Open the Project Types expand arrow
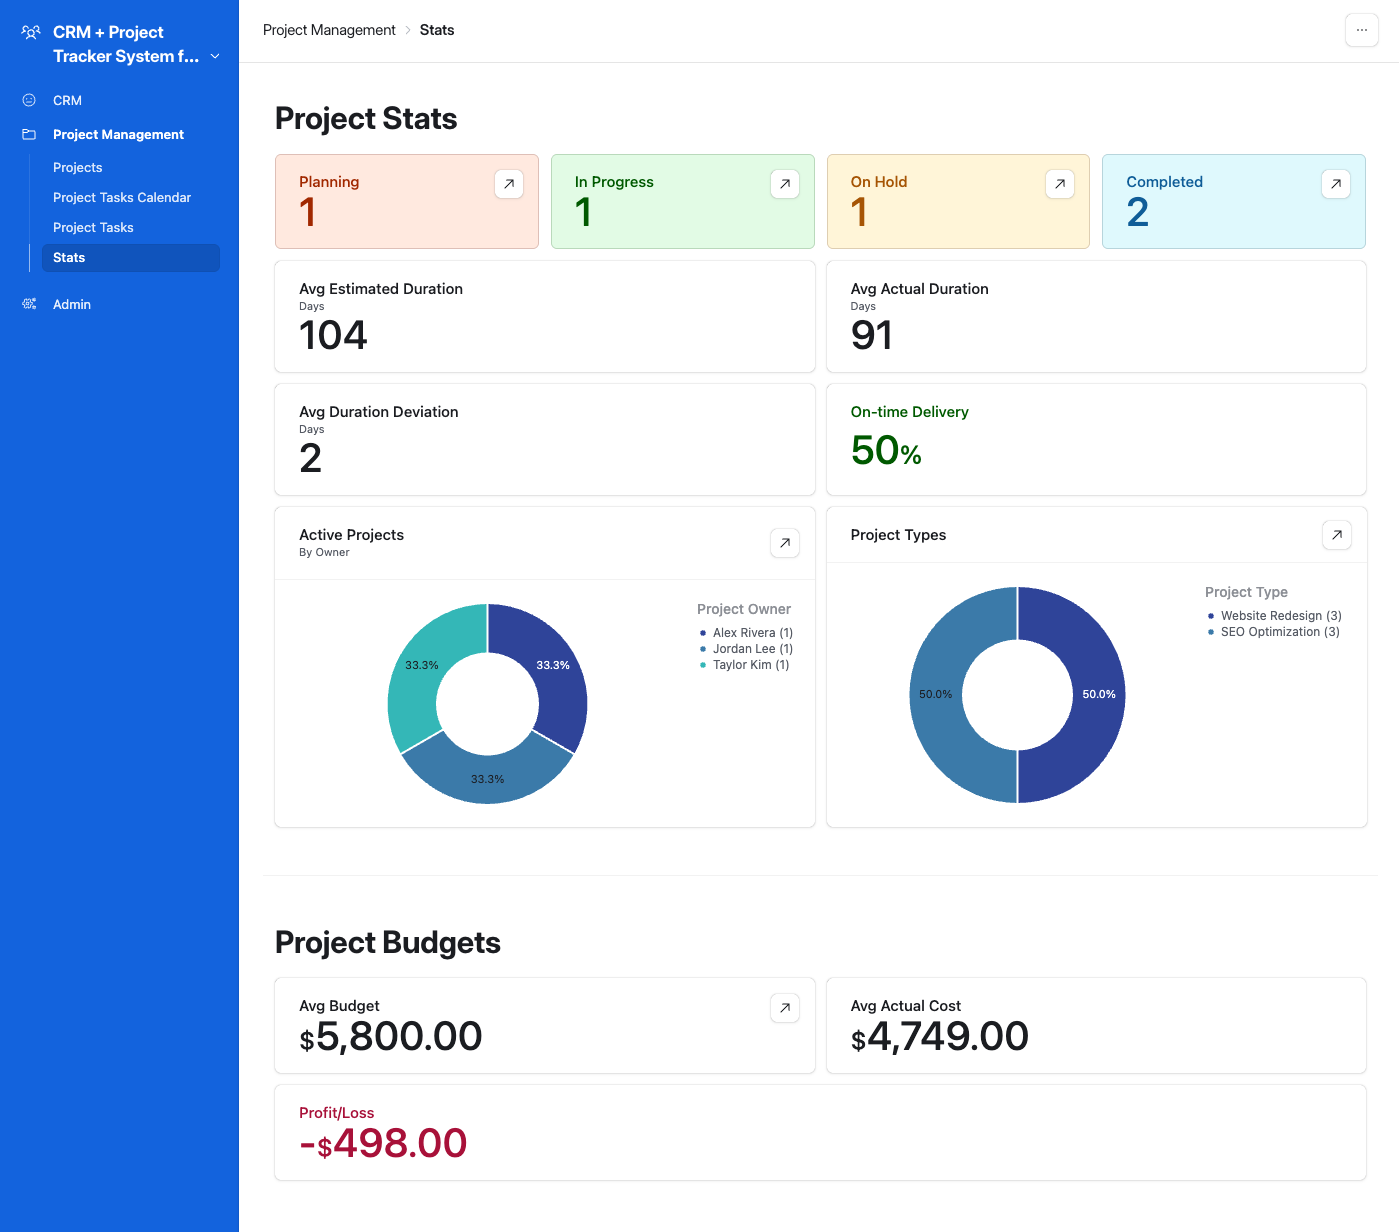1399x1232 pixels. click(x=1336, y=535)
